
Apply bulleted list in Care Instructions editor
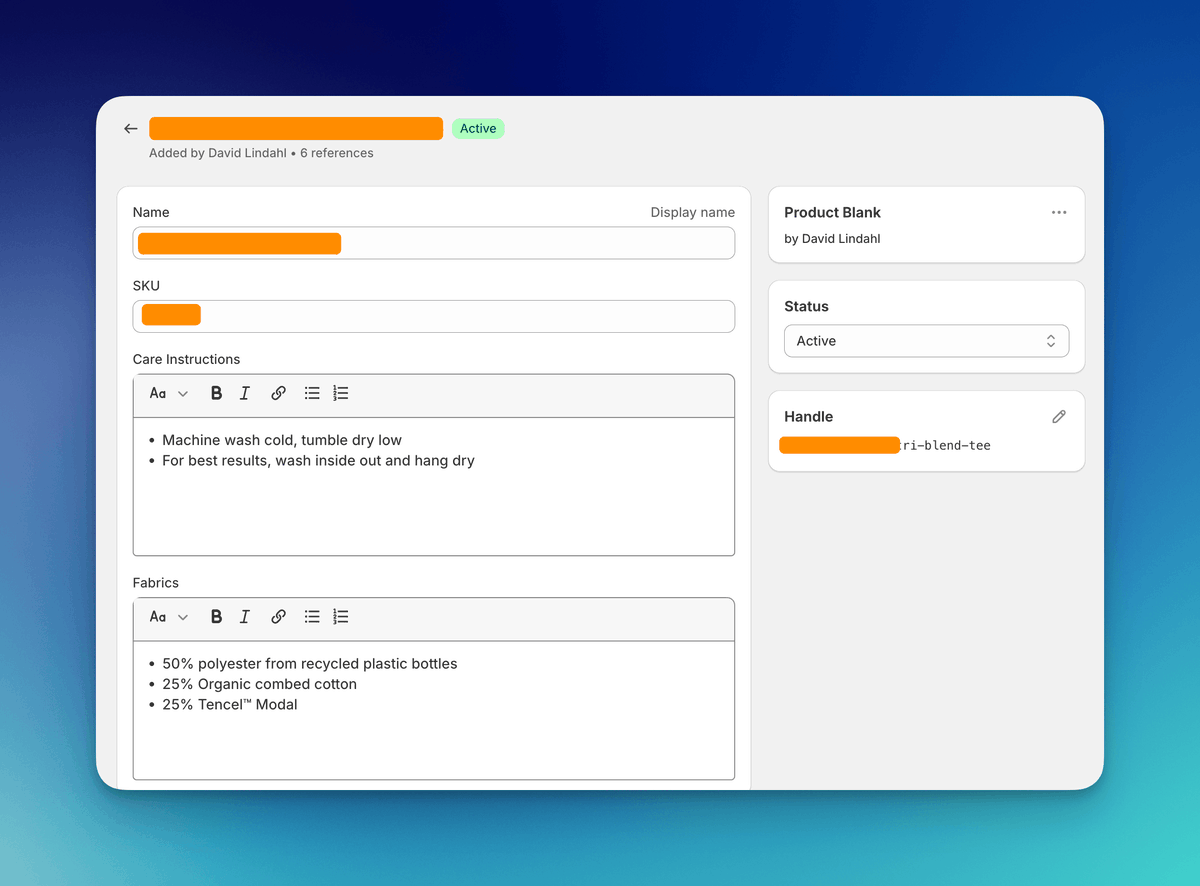coord(312,394)
